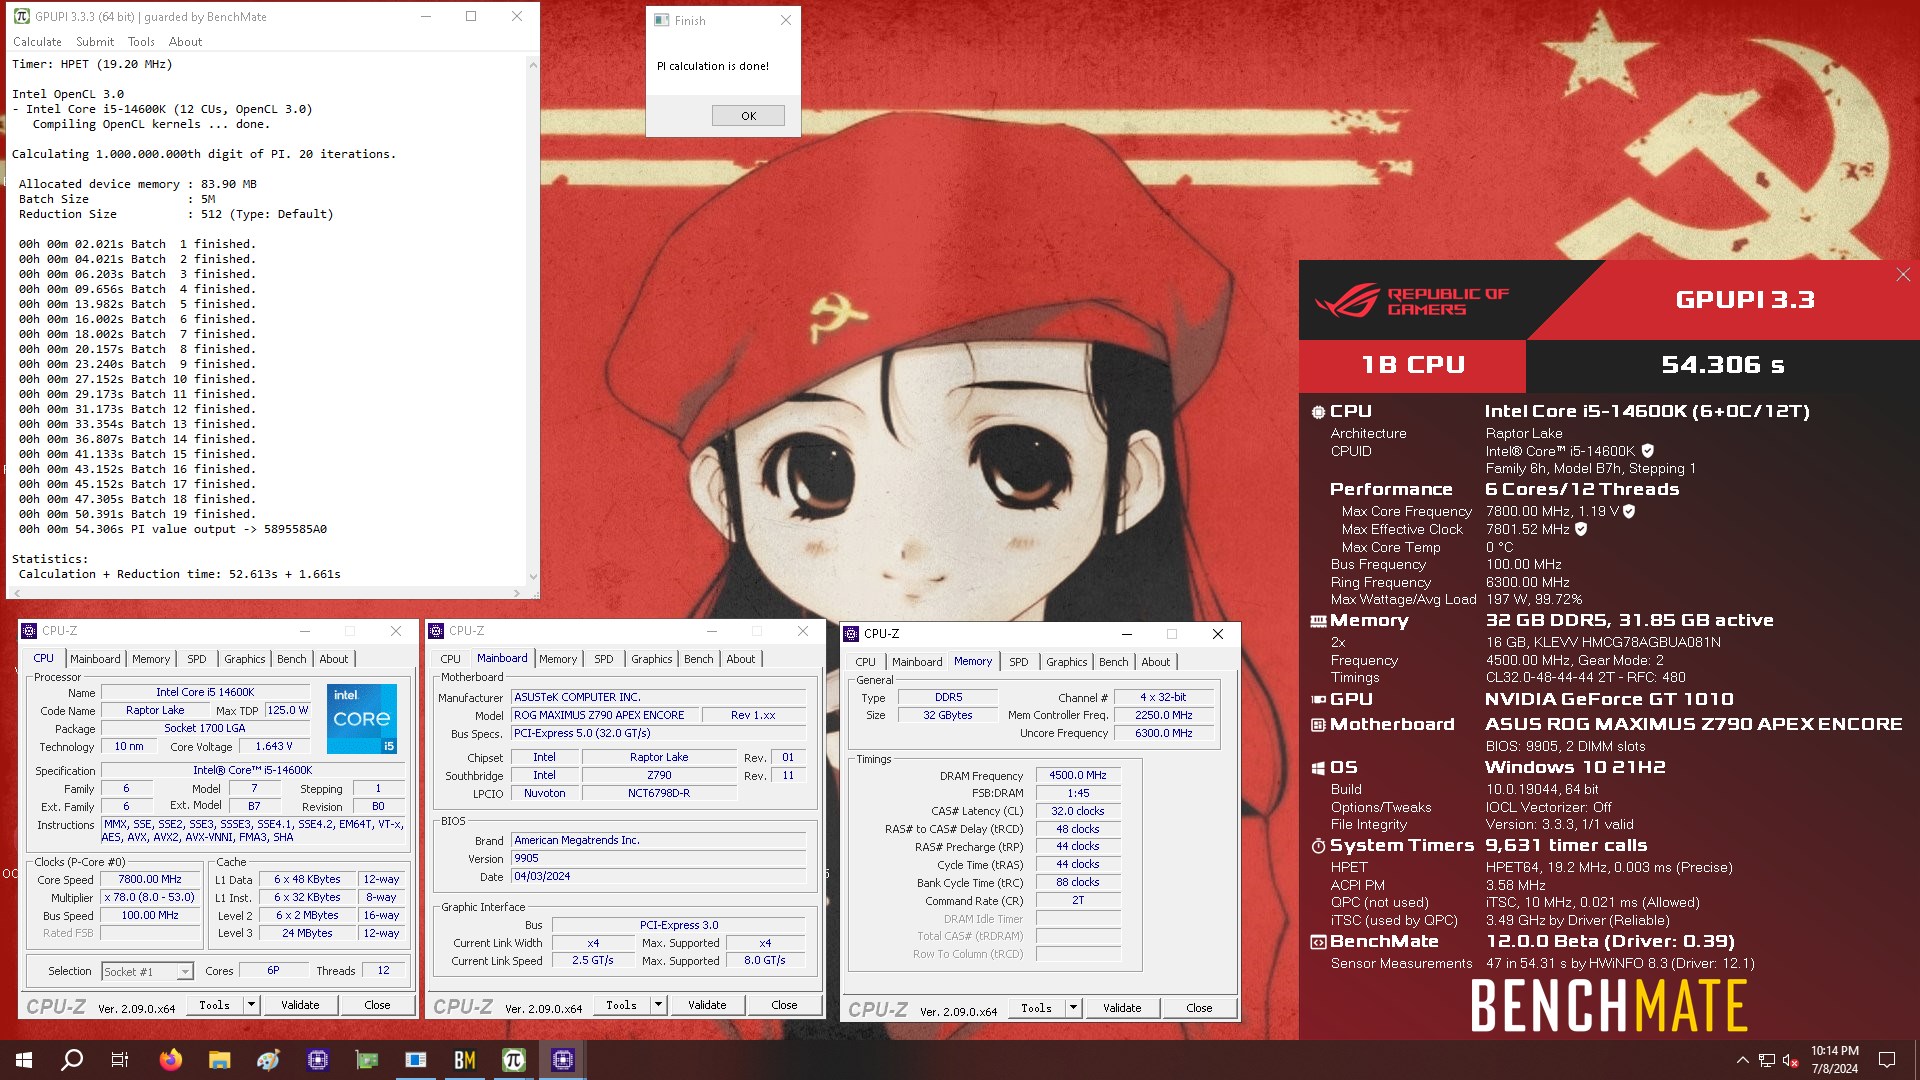Viewport: 1920px width, 1080px height.
Task: Expand Tools dropdown arrow in CPU-Z CPU window
Action: (x=251, y=1005)
